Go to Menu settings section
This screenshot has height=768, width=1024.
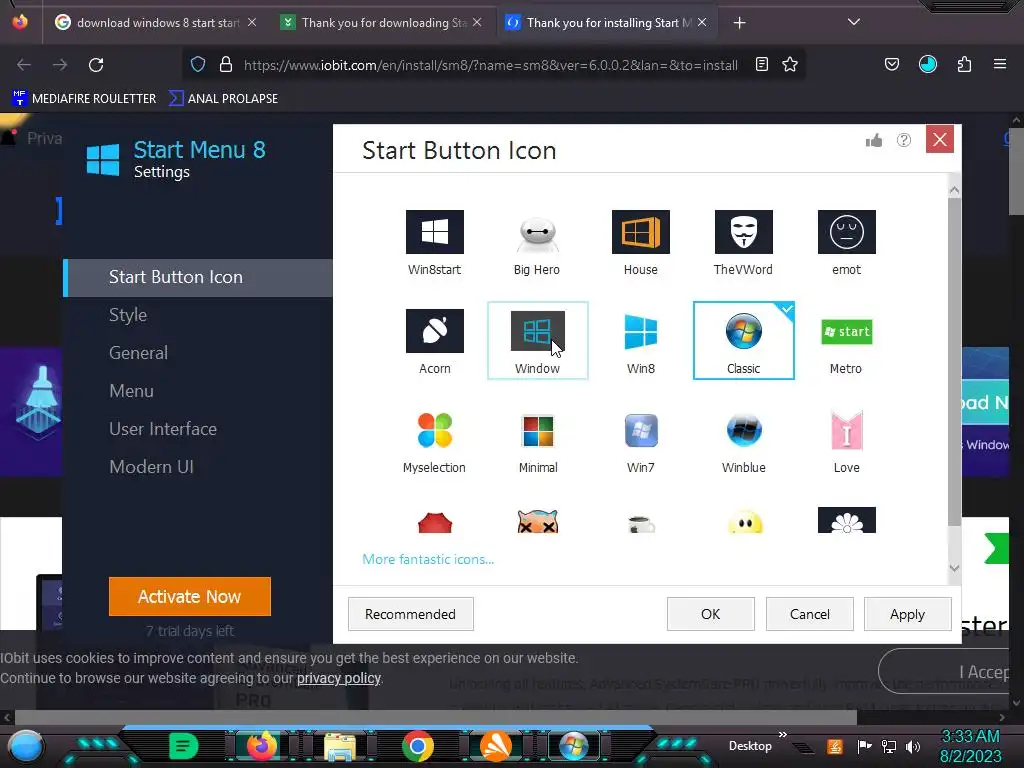[131, 391]
